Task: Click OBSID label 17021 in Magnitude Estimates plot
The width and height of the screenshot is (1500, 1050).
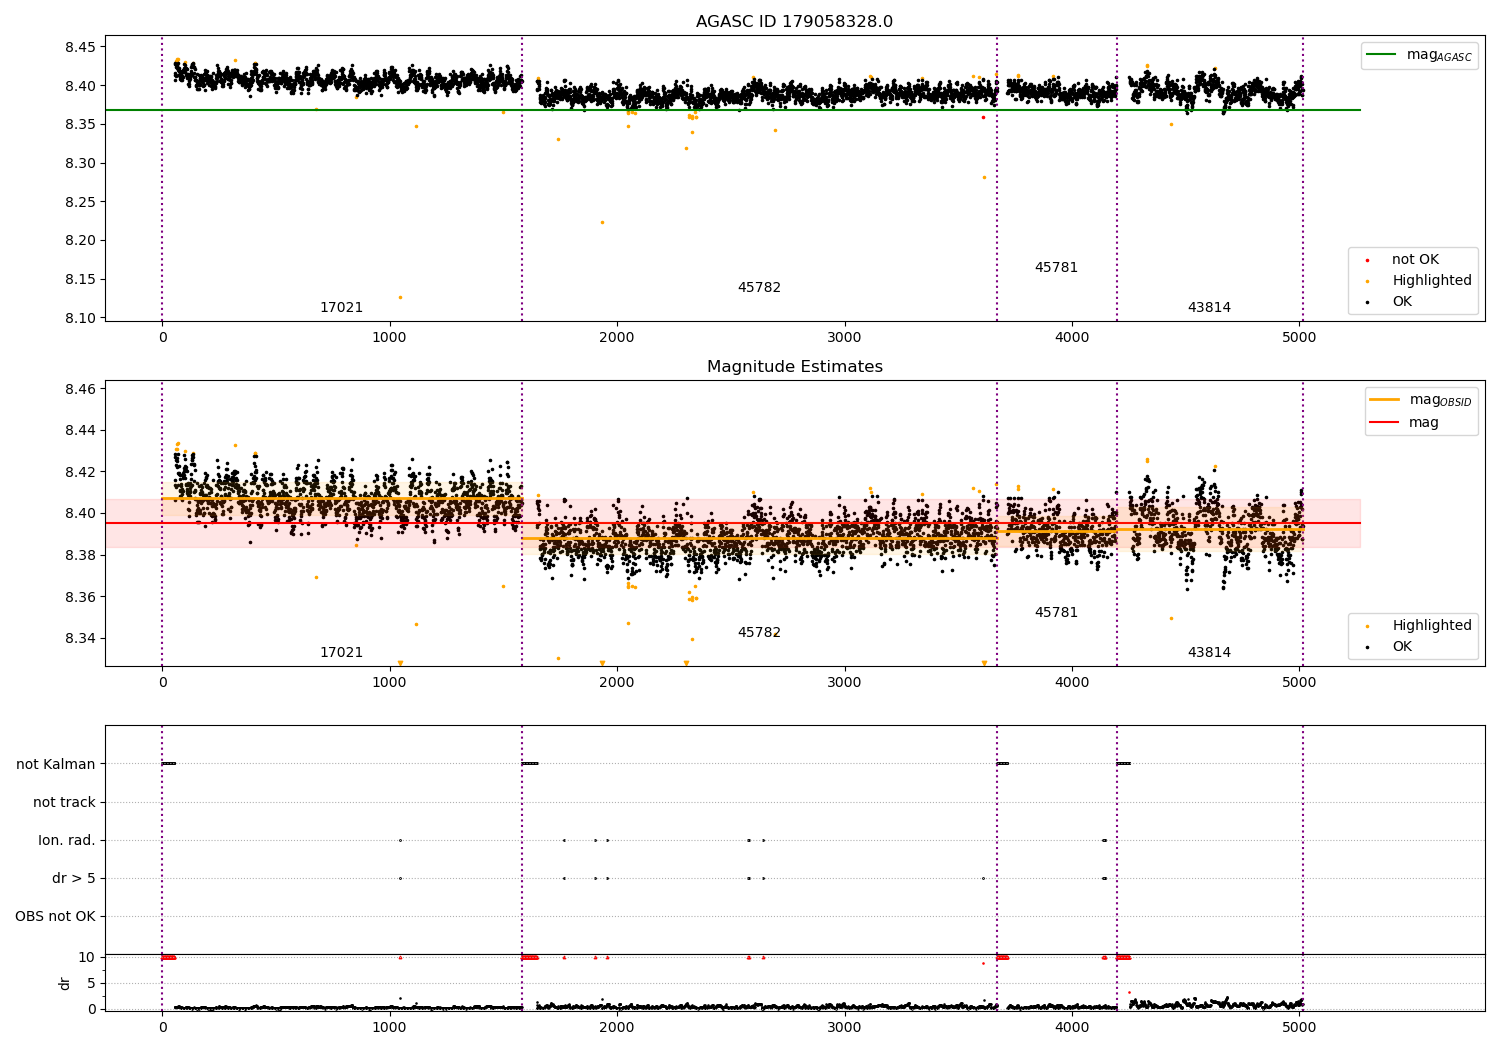Action: click(x=341, y=653)
